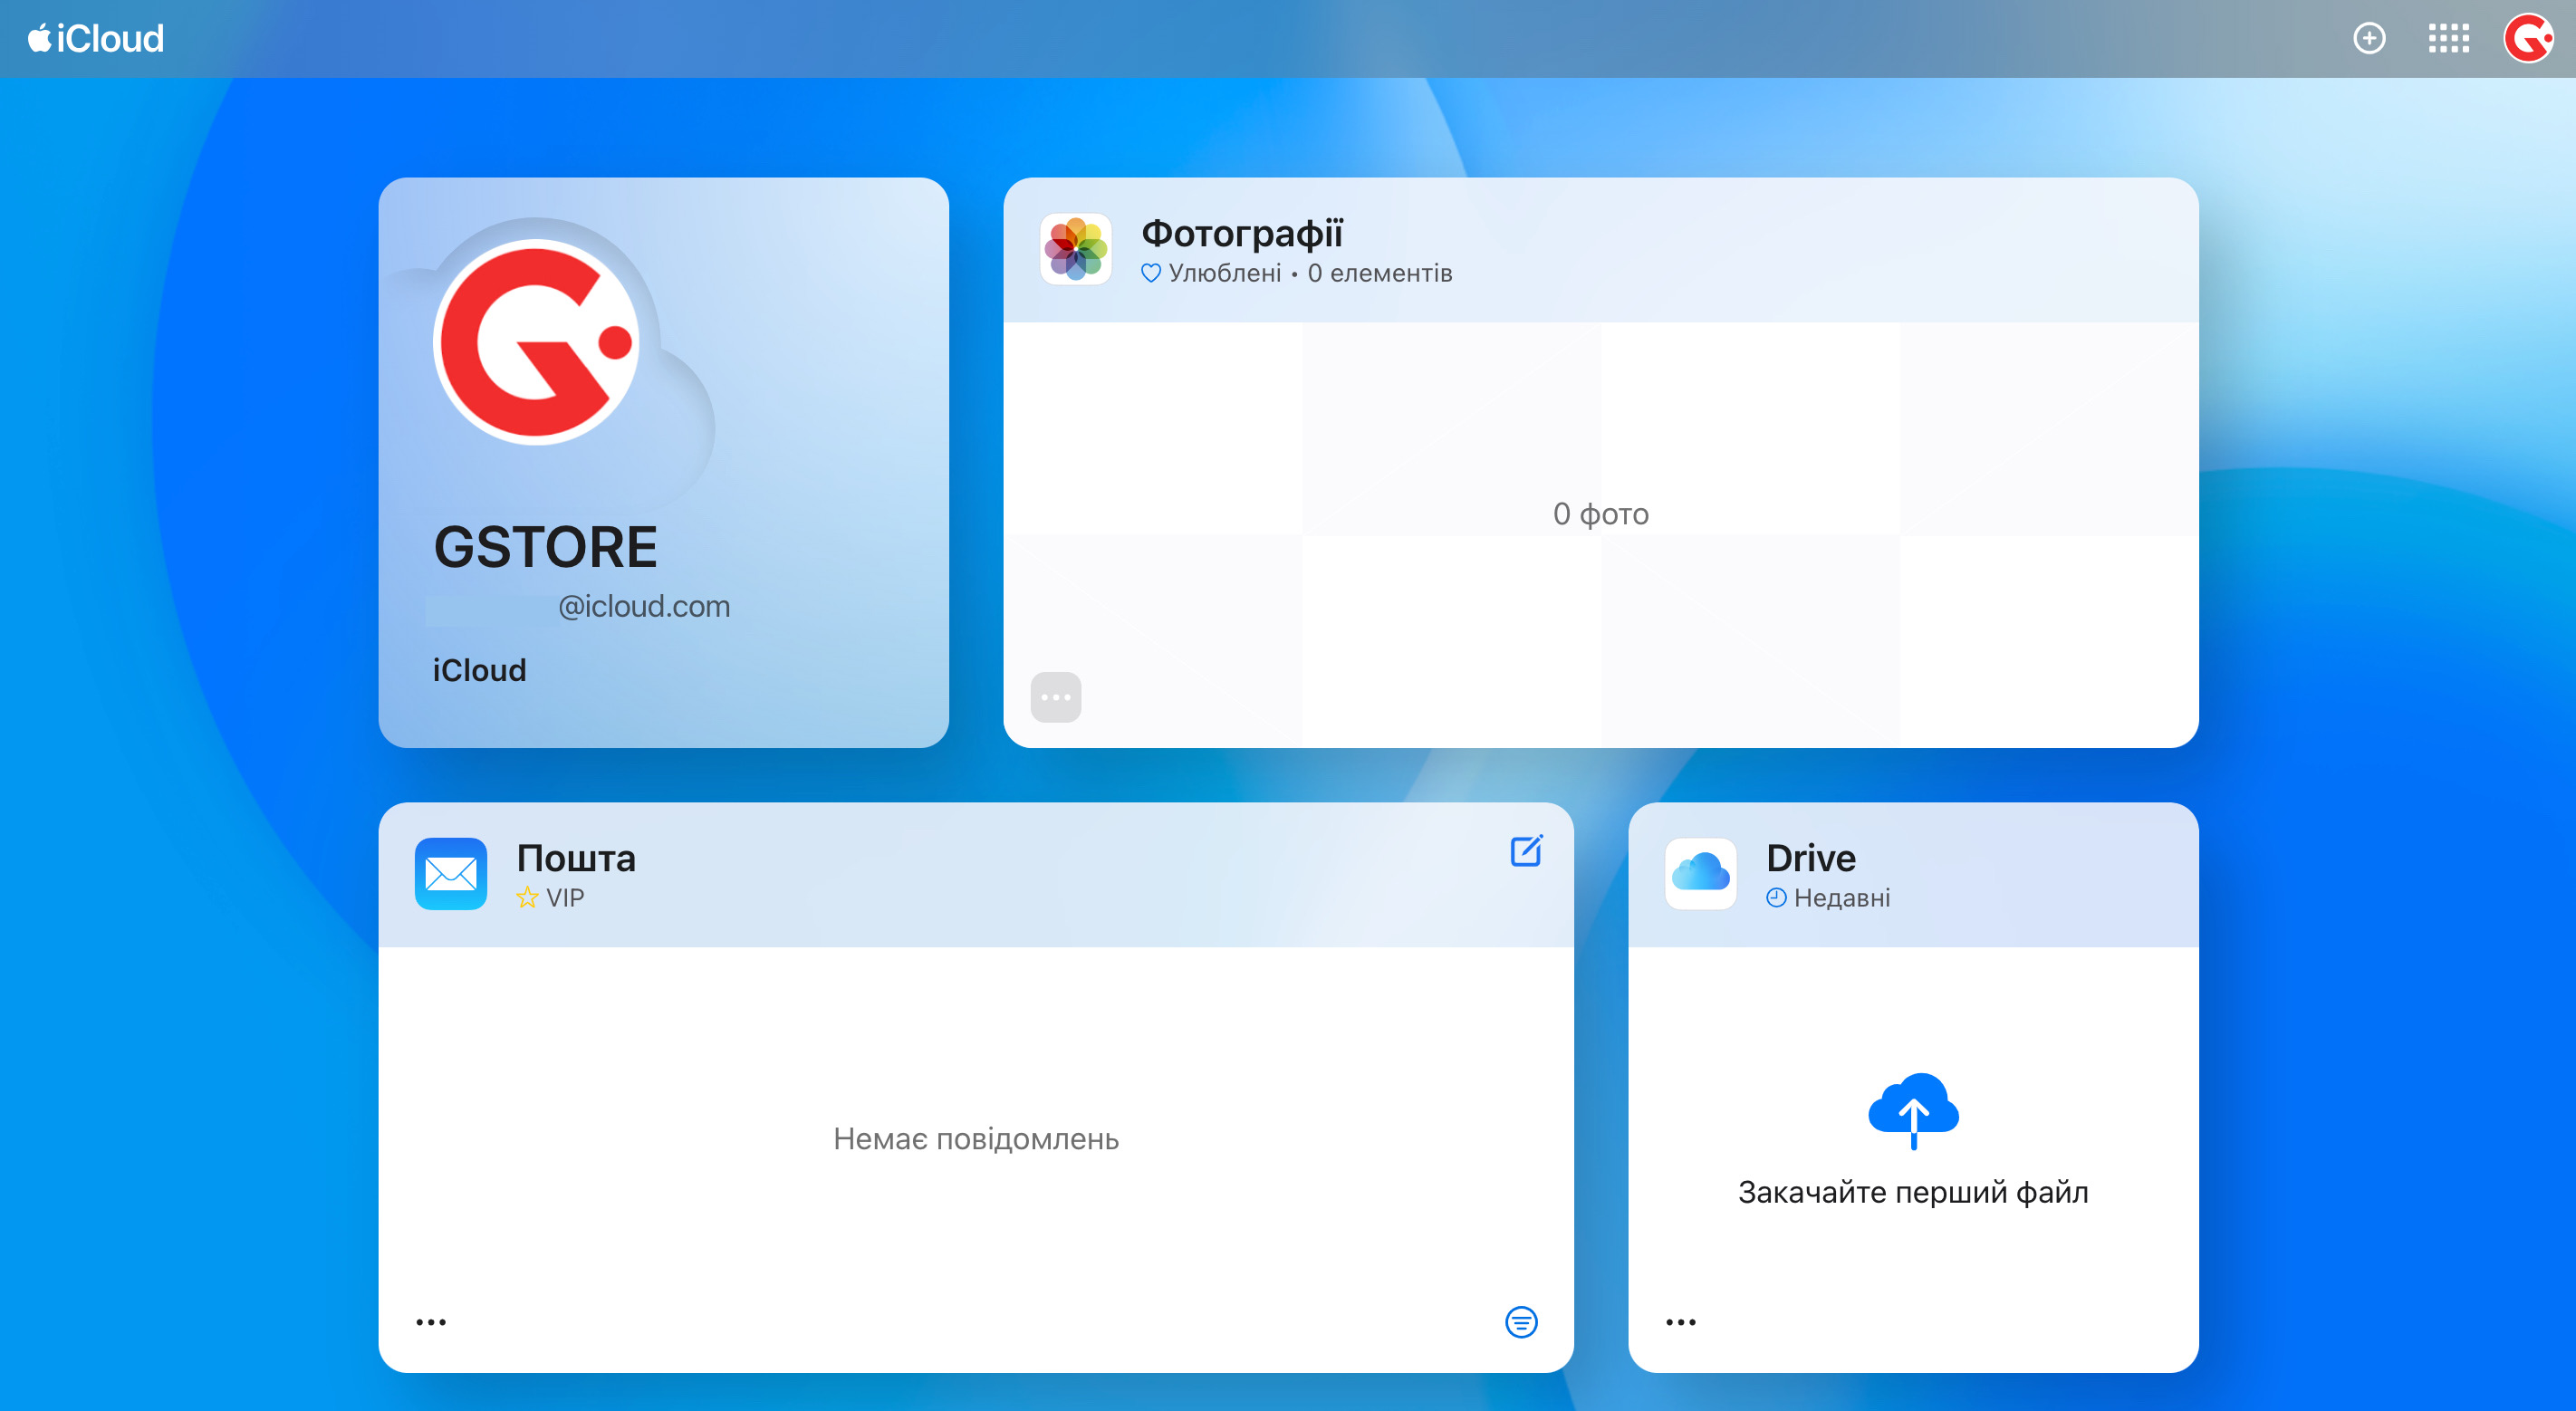Click the GSTORE account name

545,547
